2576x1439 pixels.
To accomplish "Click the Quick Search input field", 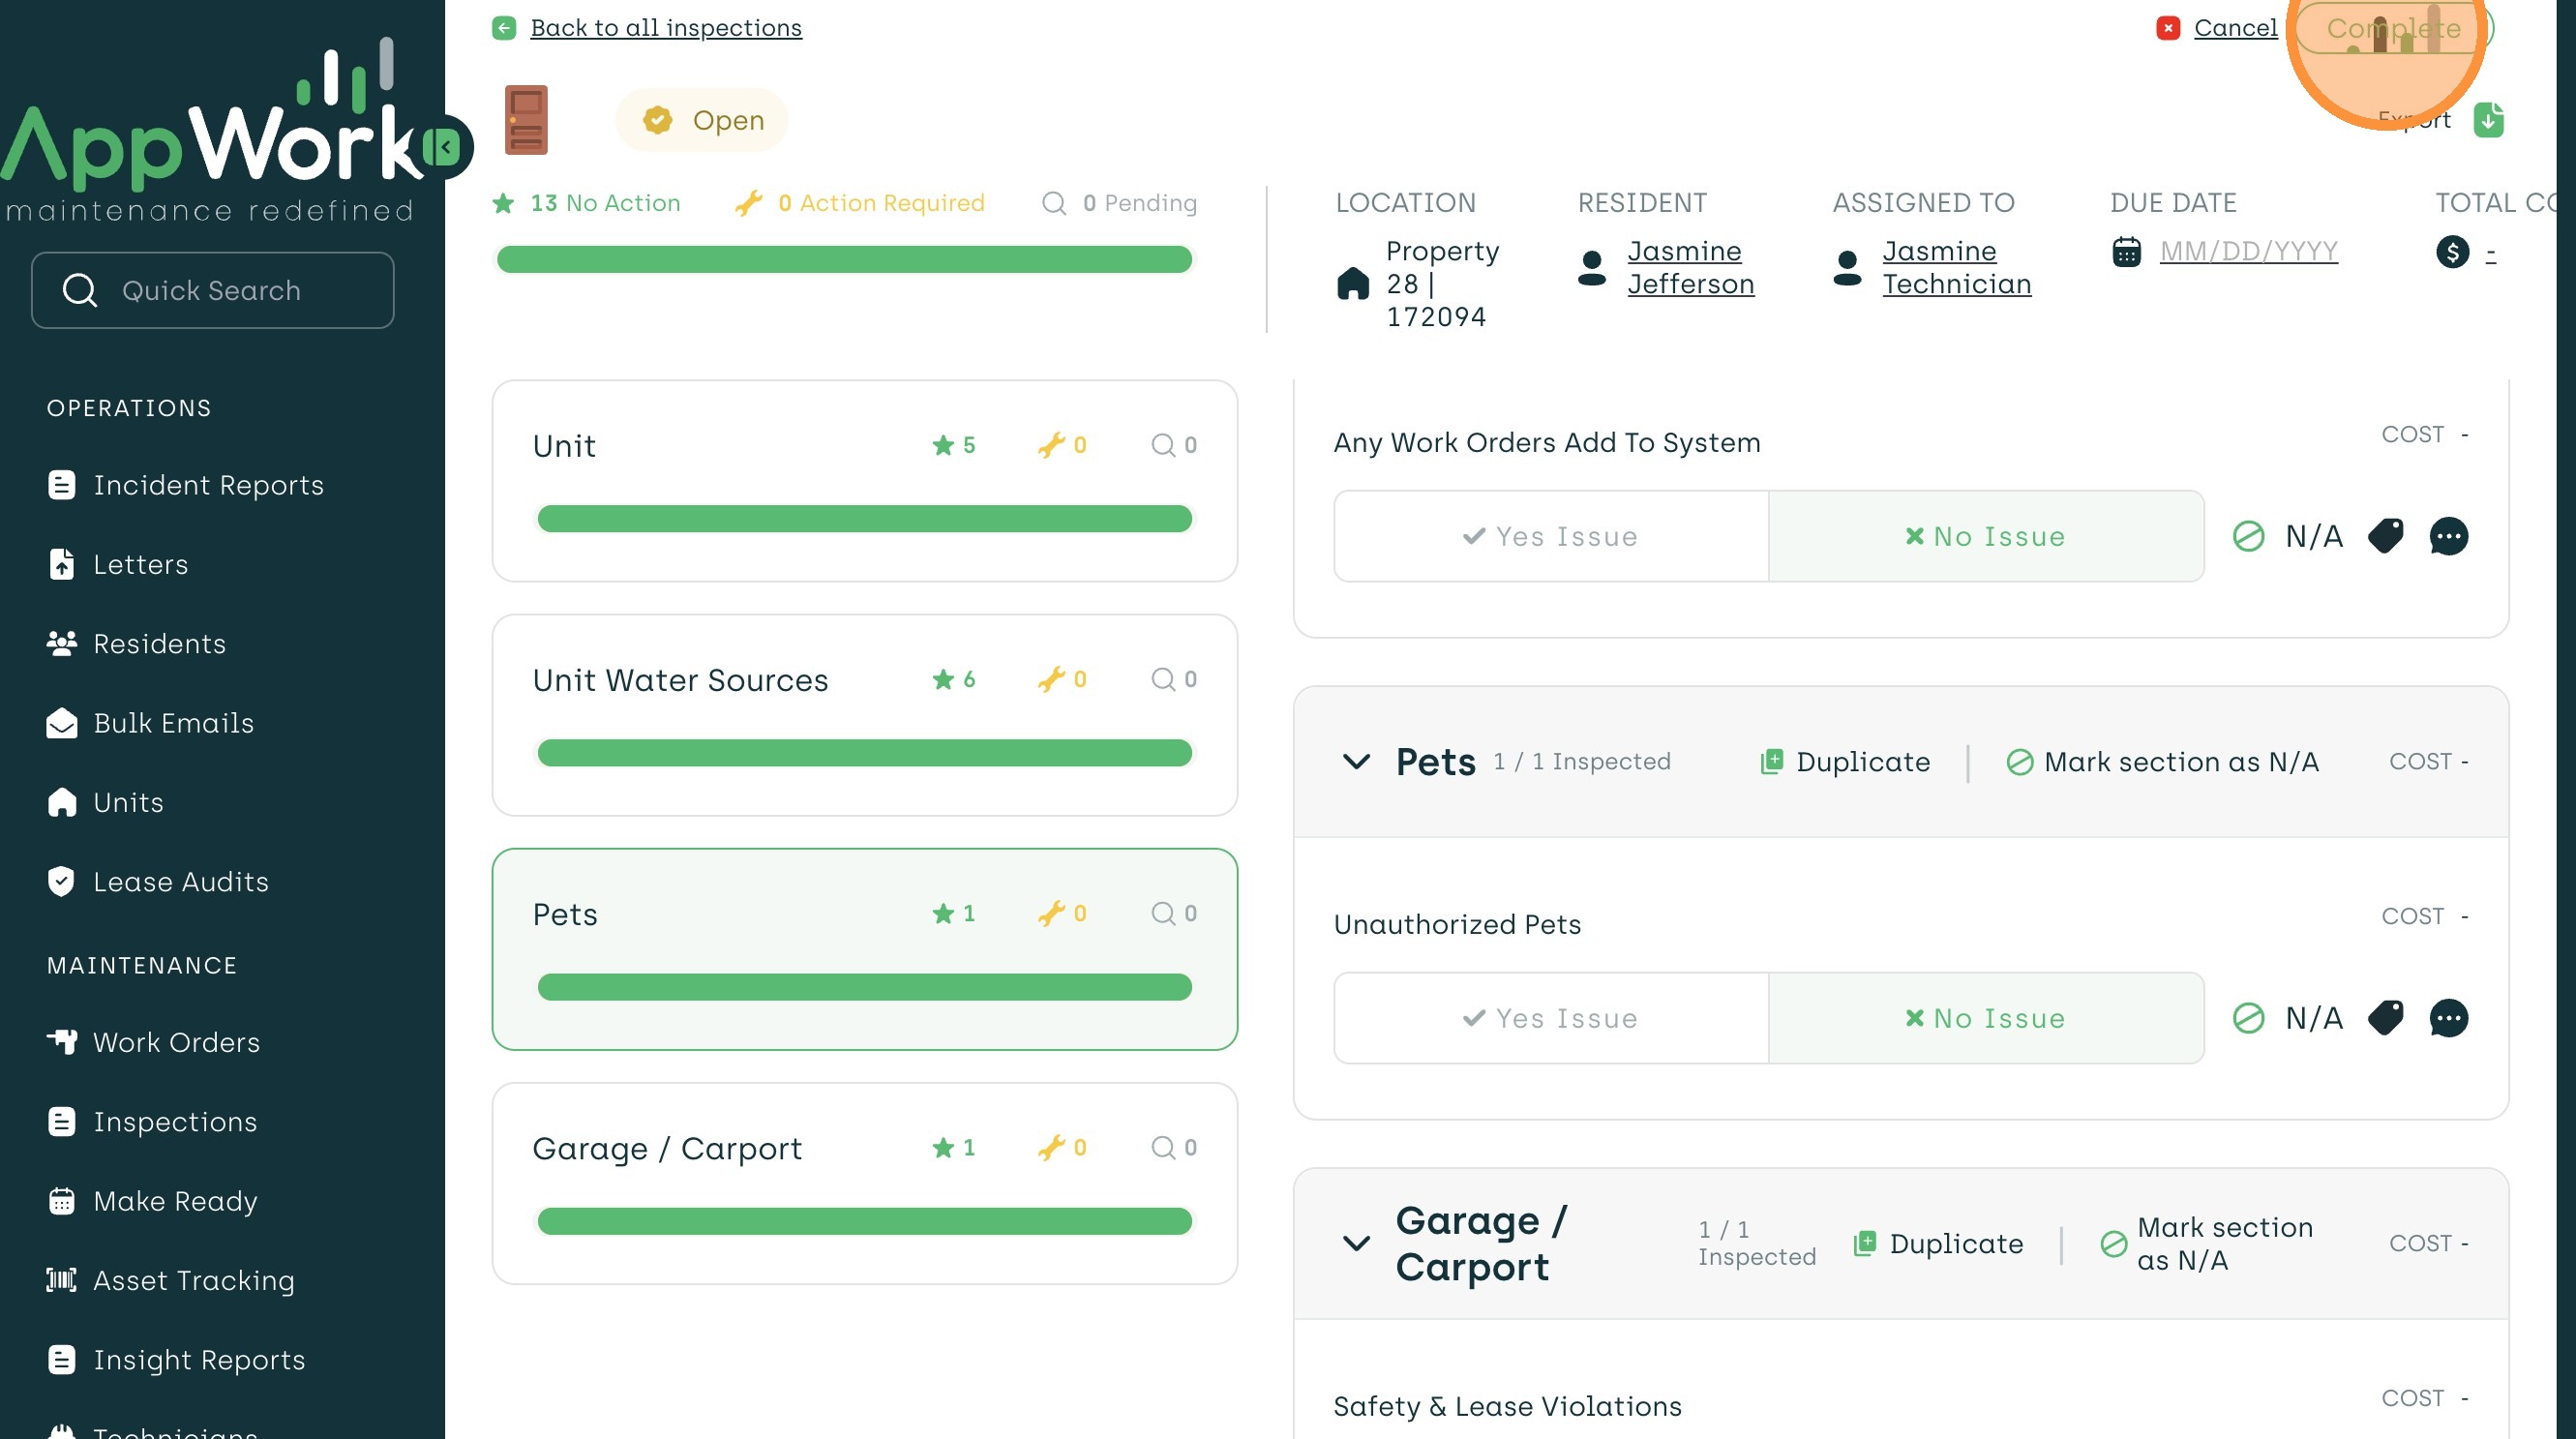I will tap(212, 290).
